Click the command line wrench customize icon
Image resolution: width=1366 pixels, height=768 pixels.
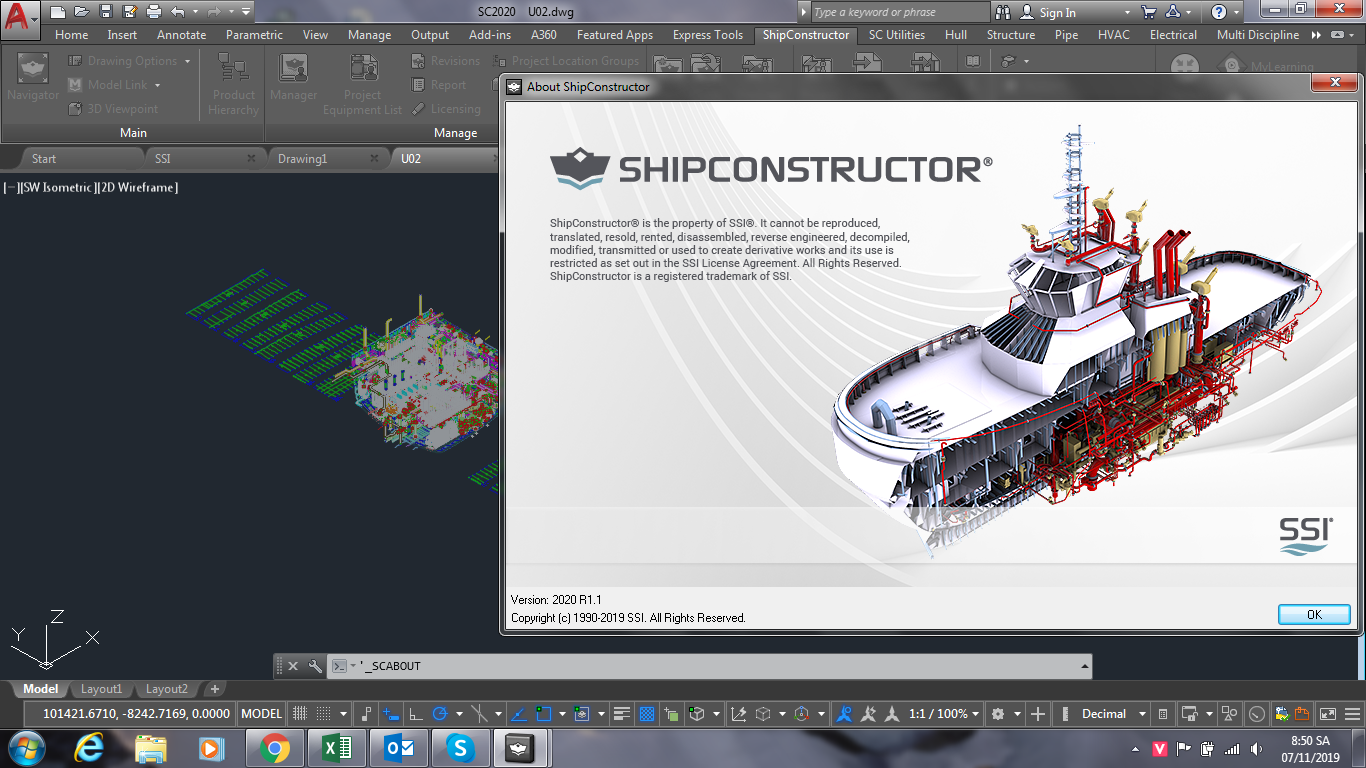(315, 666)
